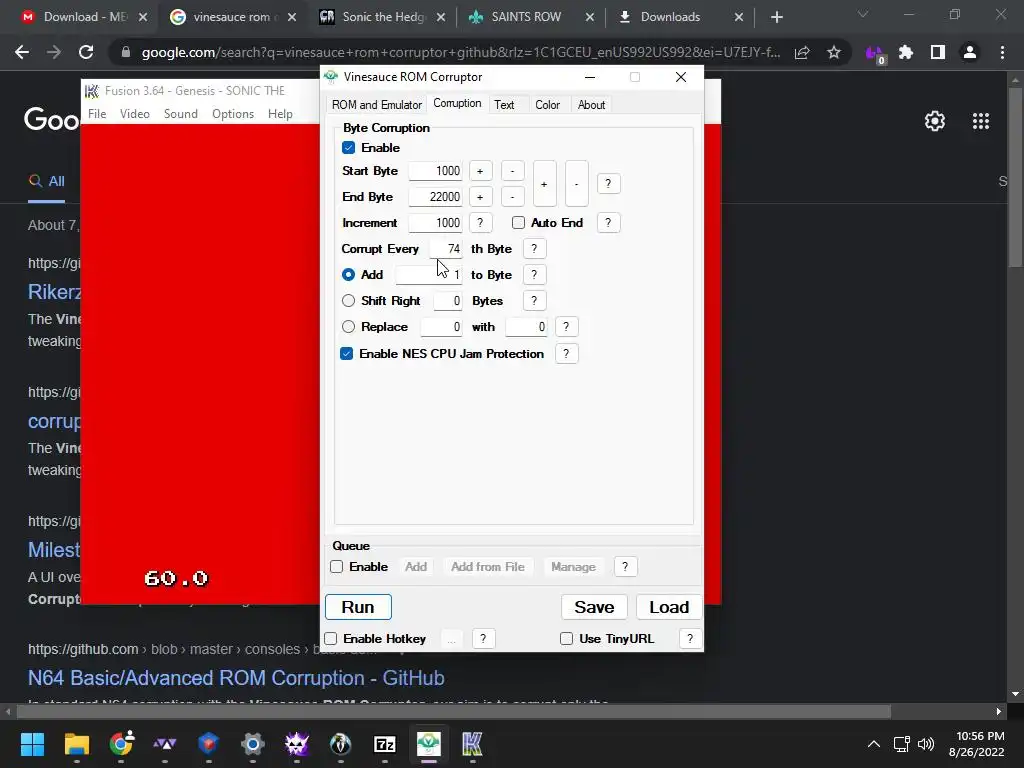Decrease End Byte with minus button
Screen dimensions: 1024x768
pyautogui.click(x=513, y=197)
